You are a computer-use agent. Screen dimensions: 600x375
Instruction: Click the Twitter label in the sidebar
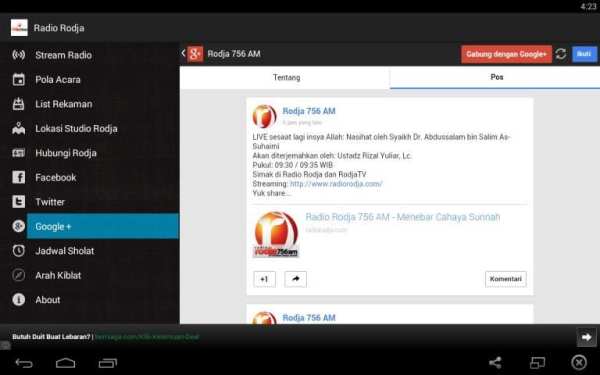pos(50,202)
